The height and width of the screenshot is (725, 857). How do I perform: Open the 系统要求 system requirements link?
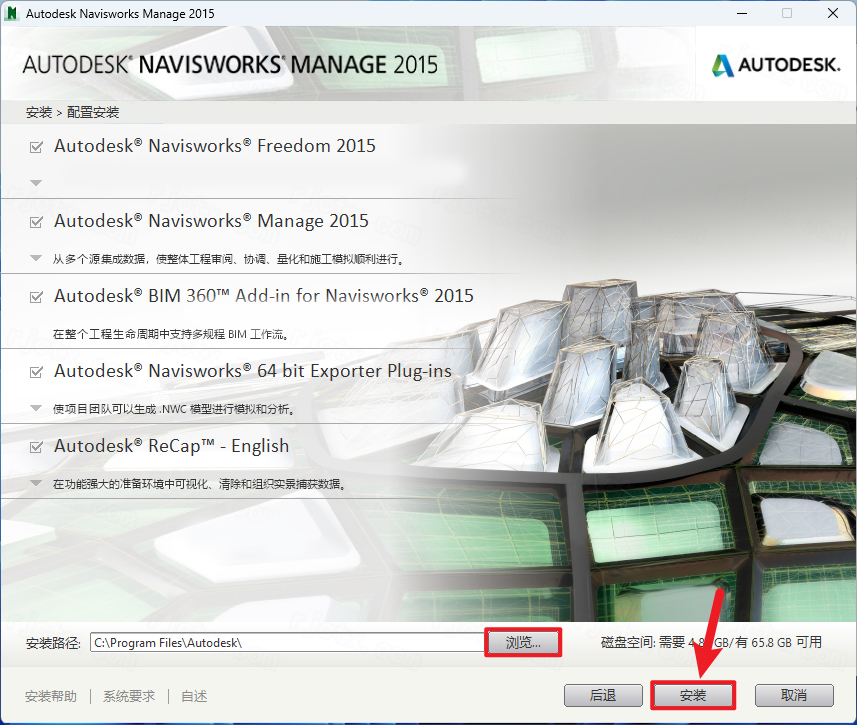pos(129,696)
